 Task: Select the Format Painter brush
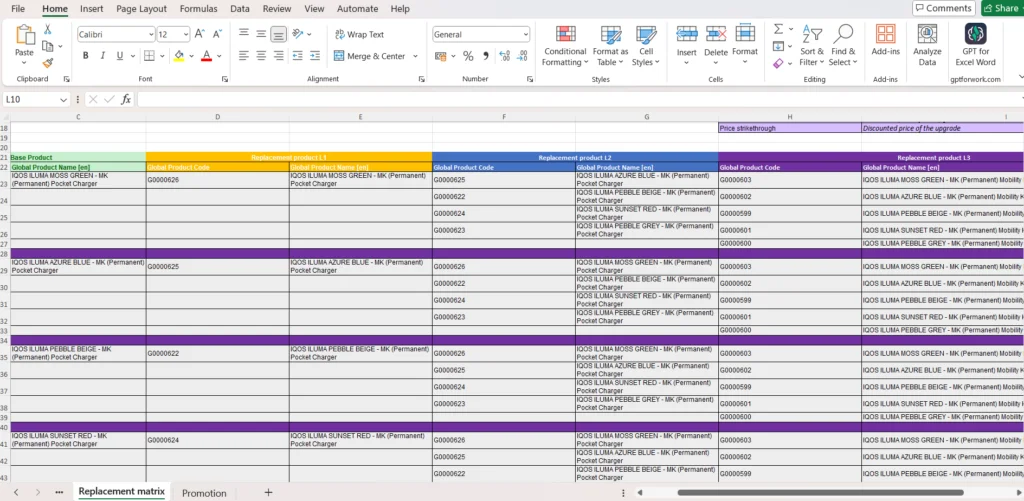[x=48, y=63]
